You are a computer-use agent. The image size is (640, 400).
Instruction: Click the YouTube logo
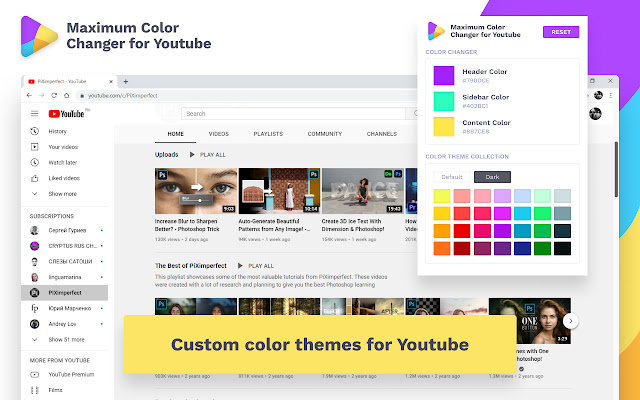67,114
